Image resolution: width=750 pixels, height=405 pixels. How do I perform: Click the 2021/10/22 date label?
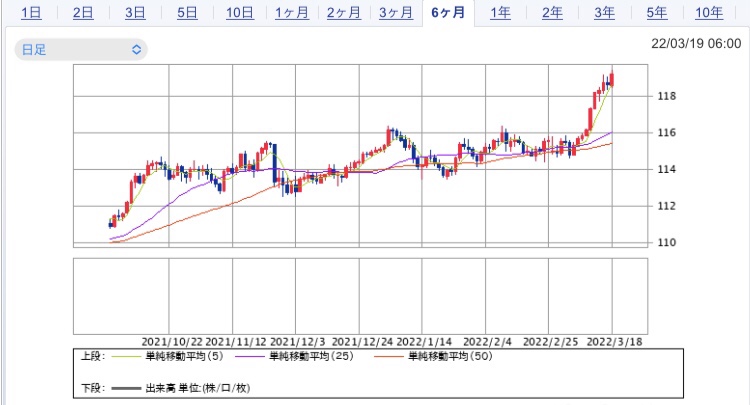[x=172, y=342]
